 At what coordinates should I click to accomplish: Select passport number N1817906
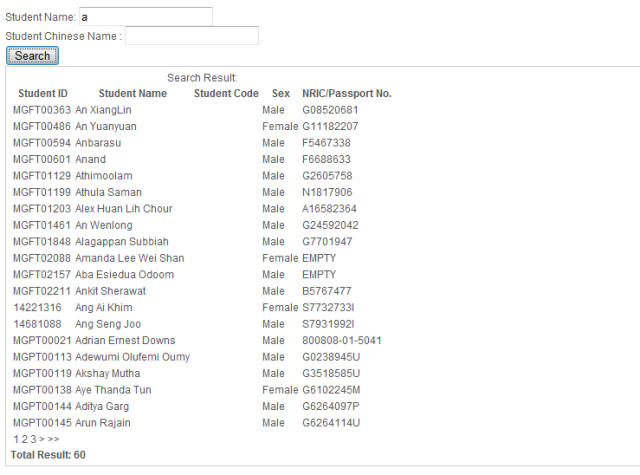[x=327, y=192]
